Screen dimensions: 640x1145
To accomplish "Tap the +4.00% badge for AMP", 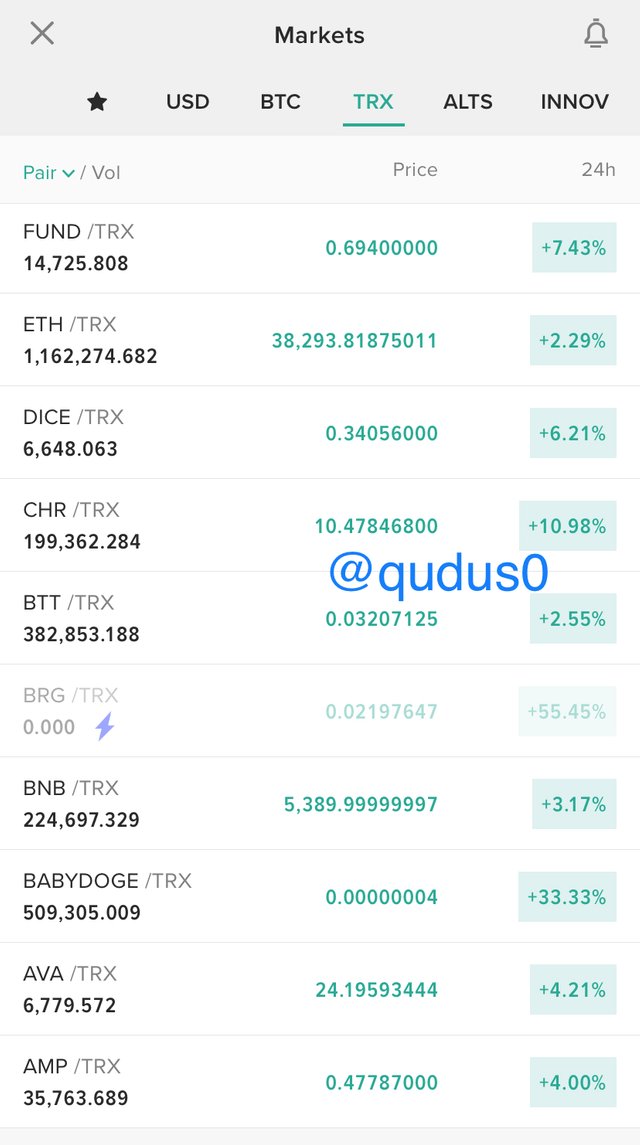I will [573, 1083].
